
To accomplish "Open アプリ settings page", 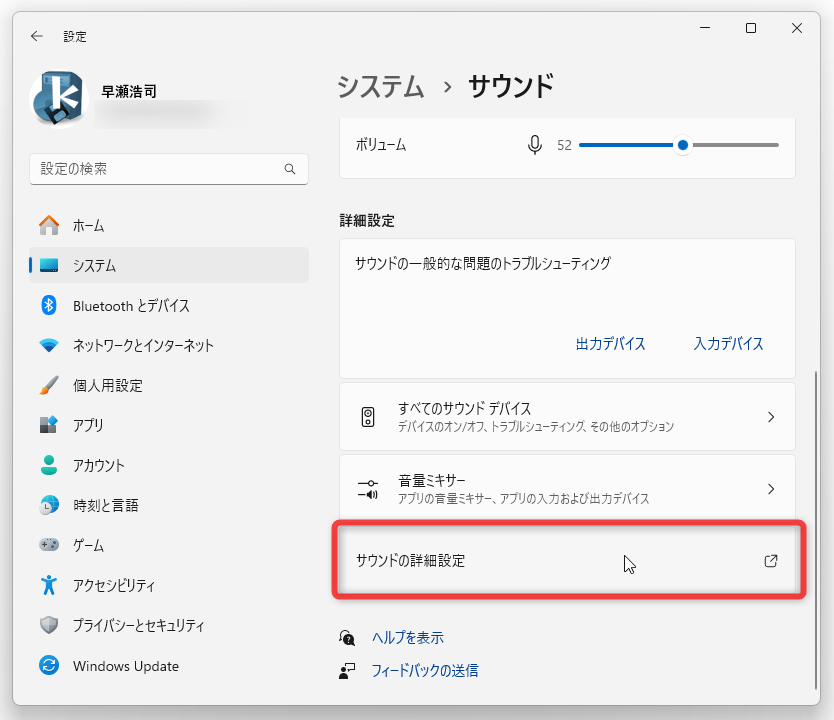I will tap(169, 425).
